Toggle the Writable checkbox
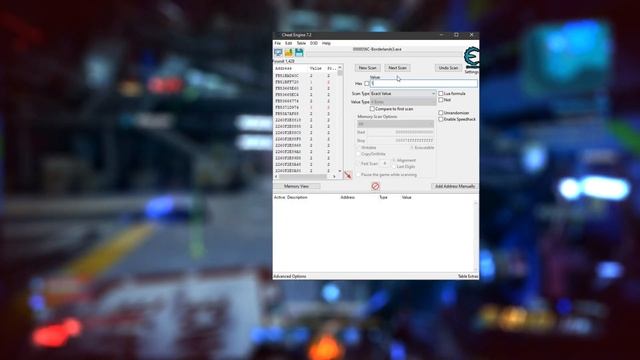The height and width of the screenshot is (360, 640). 359,147
